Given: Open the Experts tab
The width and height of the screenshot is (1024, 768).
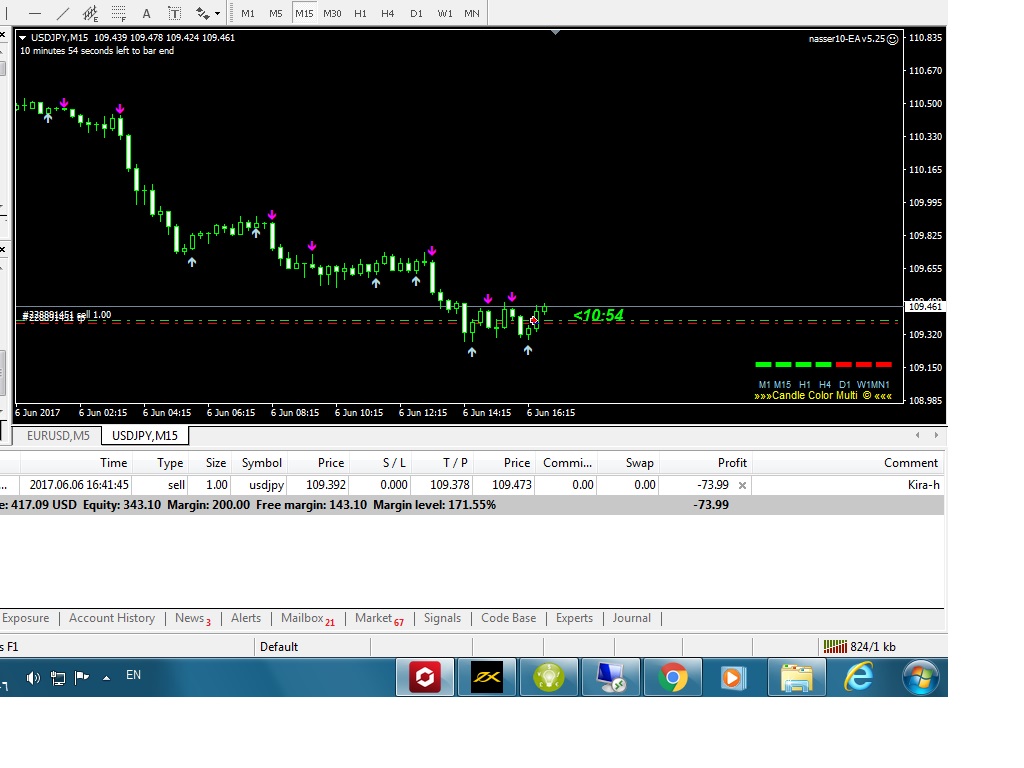Looking at the screenshot, I should (574, 618).
